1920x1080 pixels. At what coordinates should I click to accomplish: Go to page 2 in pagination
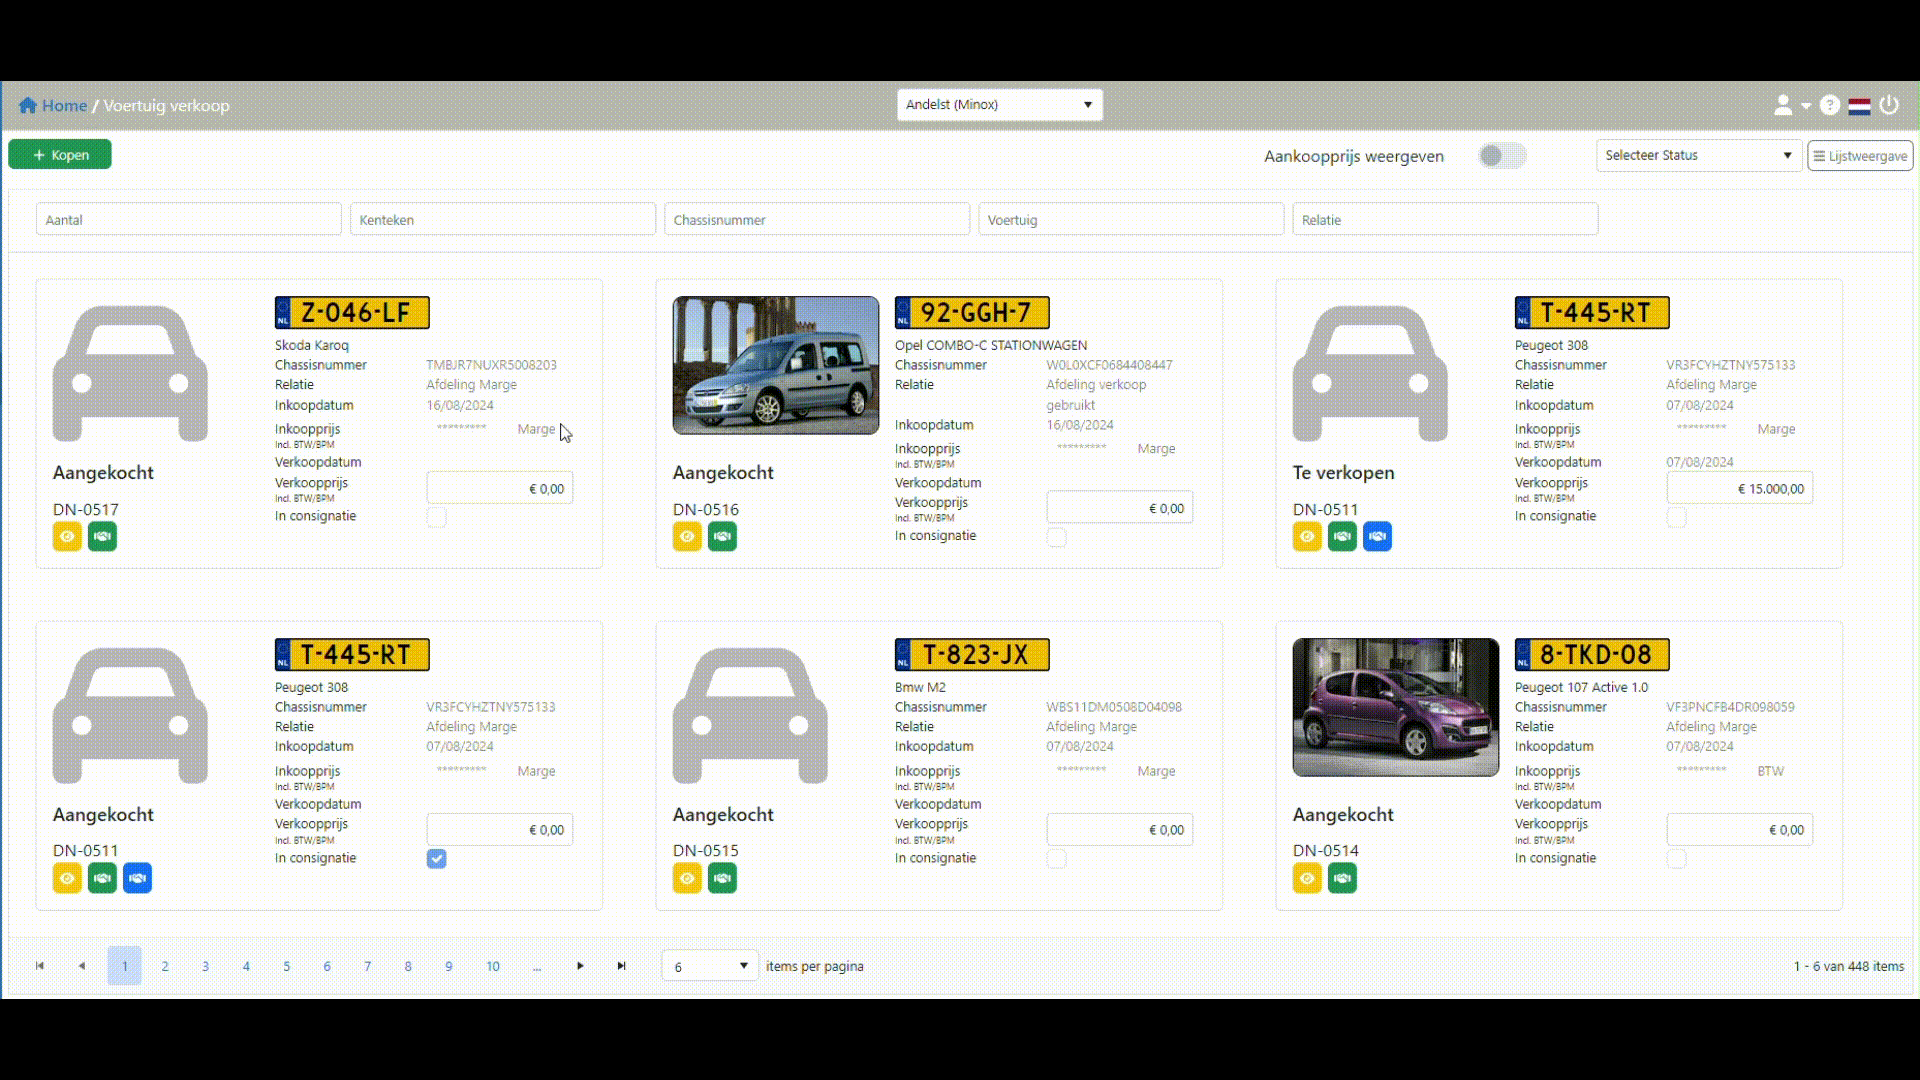click(x=165, y=966)
